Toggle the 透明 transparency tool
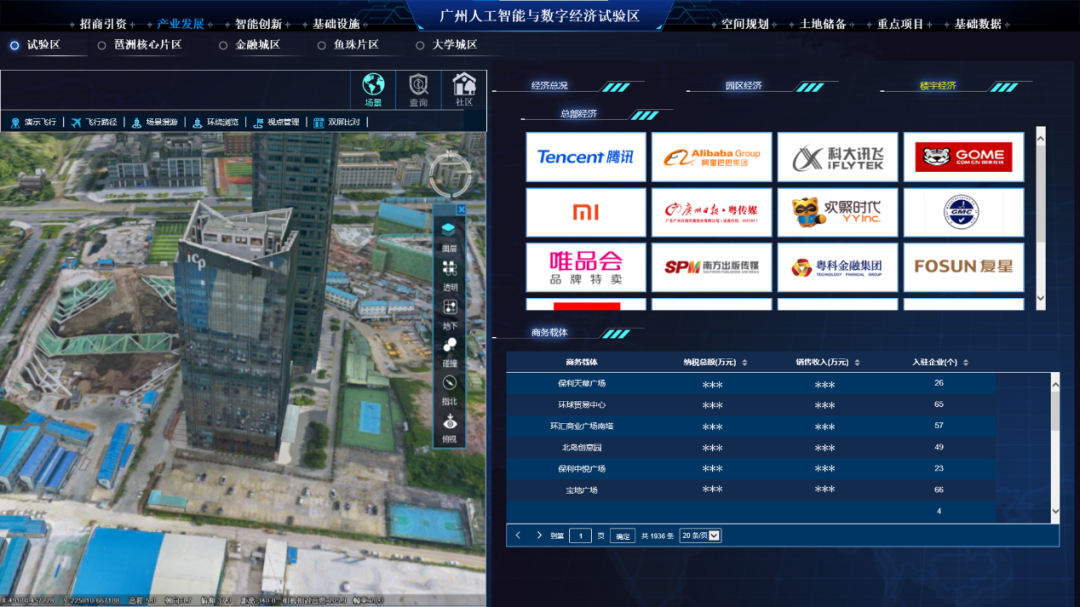The width and height of the screenshot is (1080, 607). (x=449, y=275)
